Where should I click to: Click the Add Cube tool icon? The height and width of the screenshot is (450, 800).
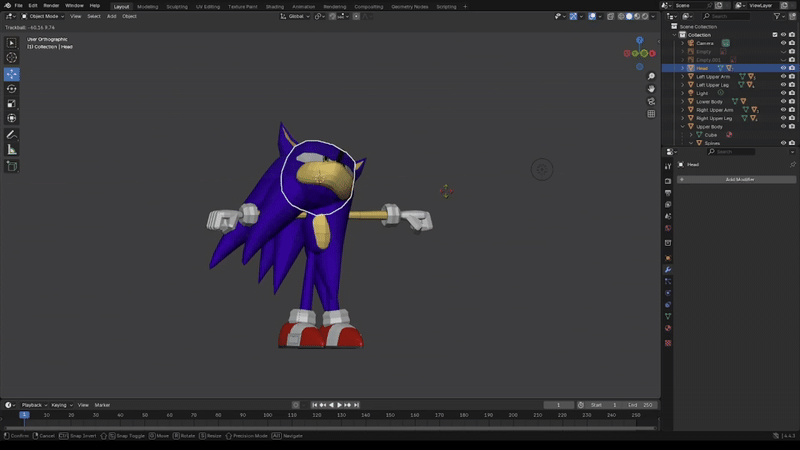click(x=12, y=166)
